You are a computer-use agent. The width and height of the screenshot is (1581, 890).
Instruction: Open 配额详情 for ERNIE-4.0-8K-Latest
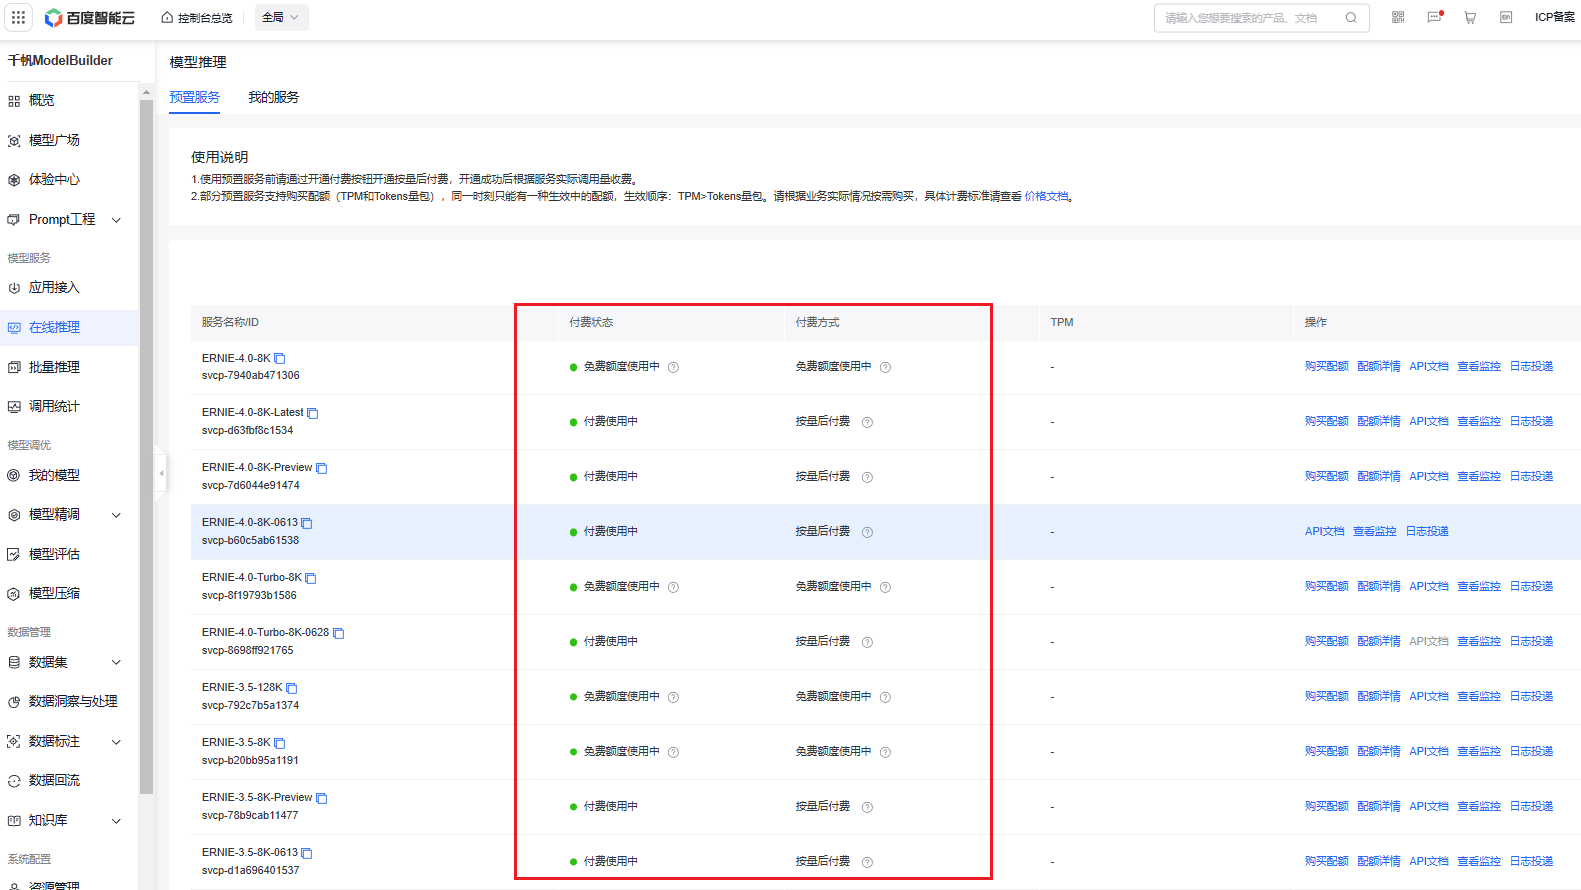click(1379, 422)
